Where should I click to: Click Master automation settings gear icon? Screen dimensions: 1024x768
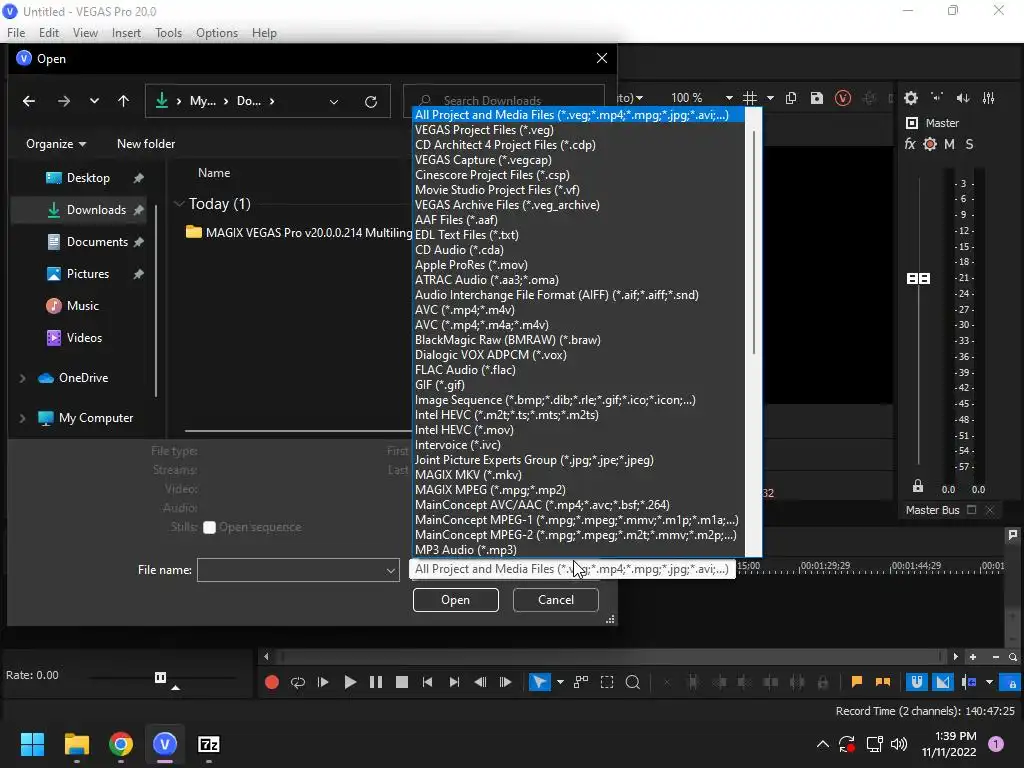[x=930, y=144]
